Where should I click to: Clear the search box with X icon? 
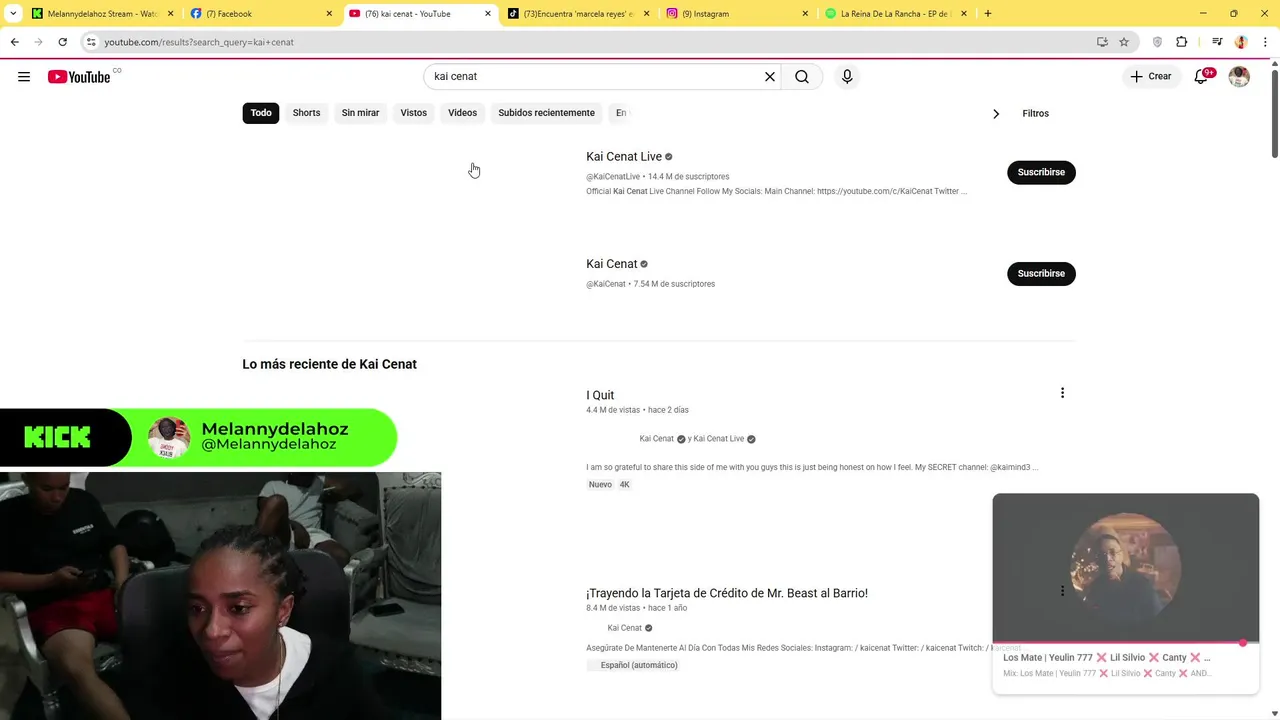tap(770, 77)
